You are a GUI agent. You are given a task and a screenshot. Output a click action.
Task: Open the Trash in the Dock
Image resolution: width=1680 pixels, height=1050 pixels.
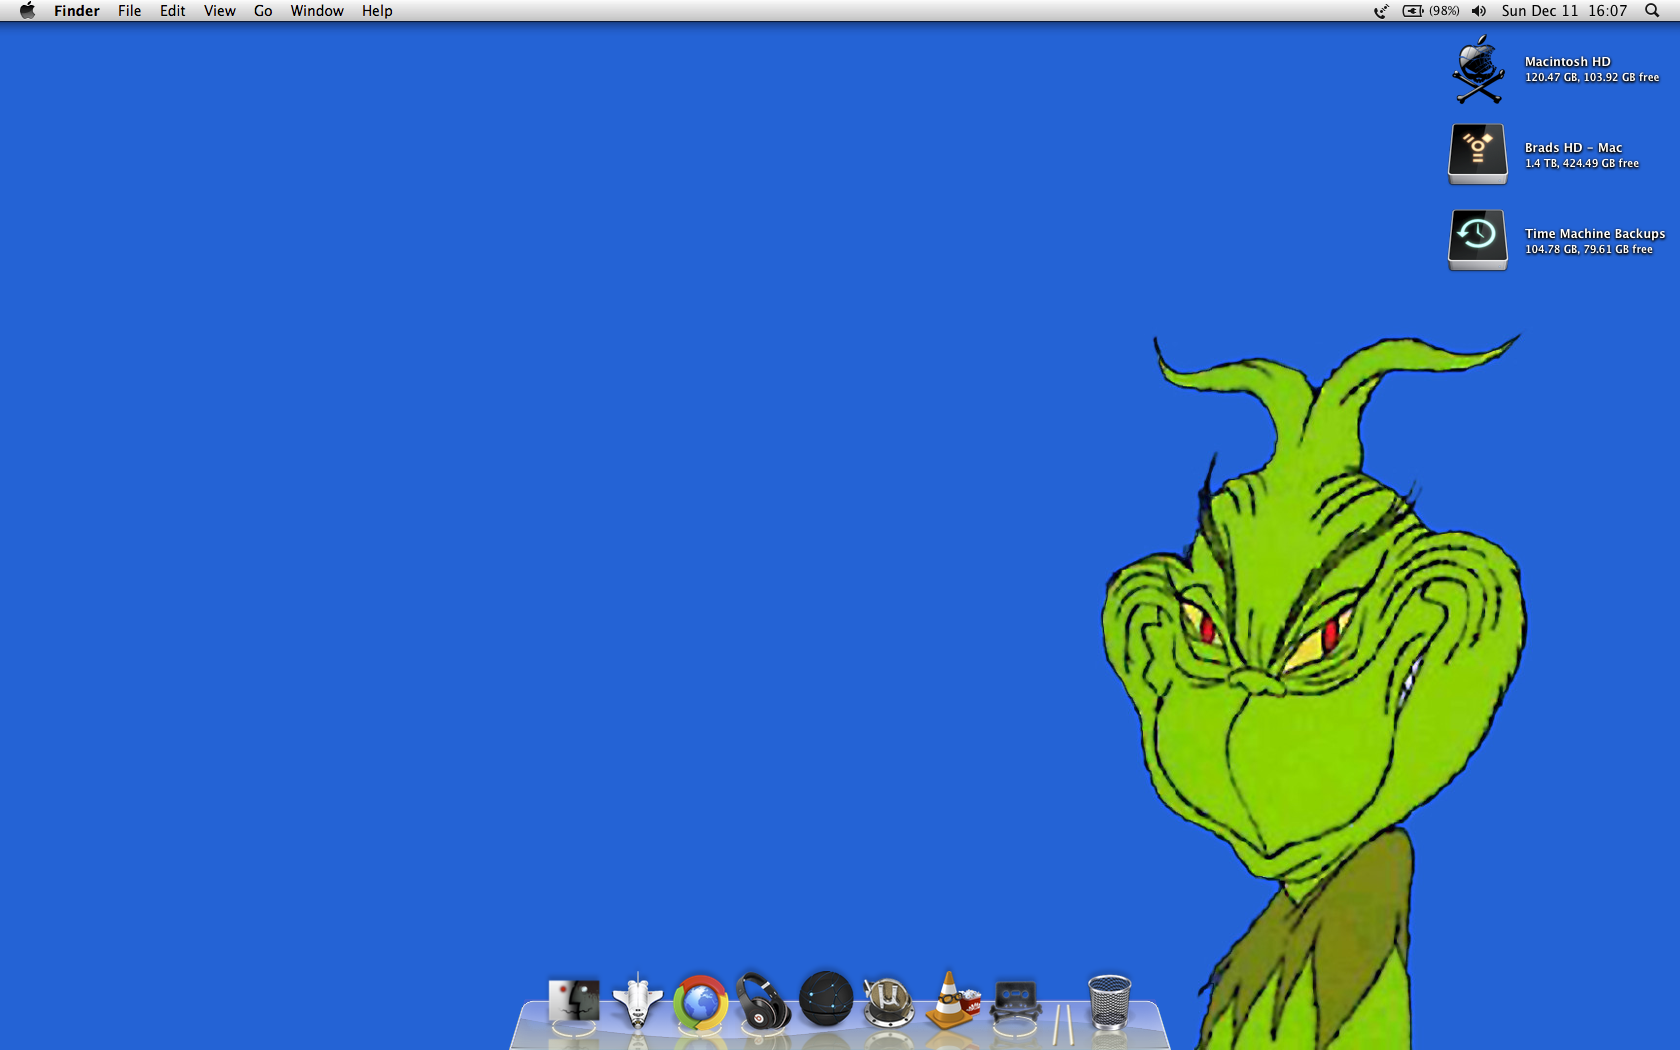(x=1109, y=1002)
